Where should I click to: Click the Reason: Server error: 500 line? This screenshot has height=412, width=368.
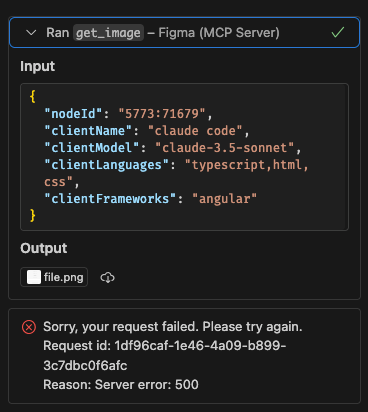(x=121, y=385)
